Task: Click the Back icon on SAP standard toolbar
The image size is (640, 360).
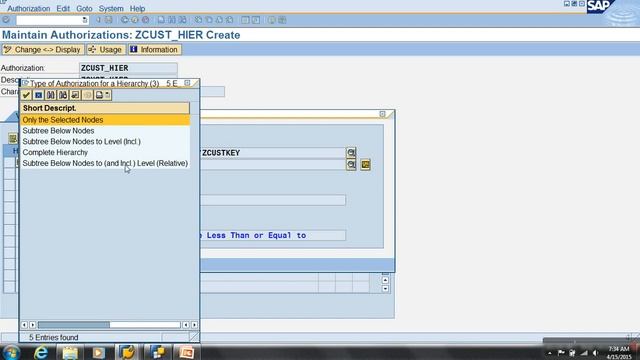Action: coord(124,20)
